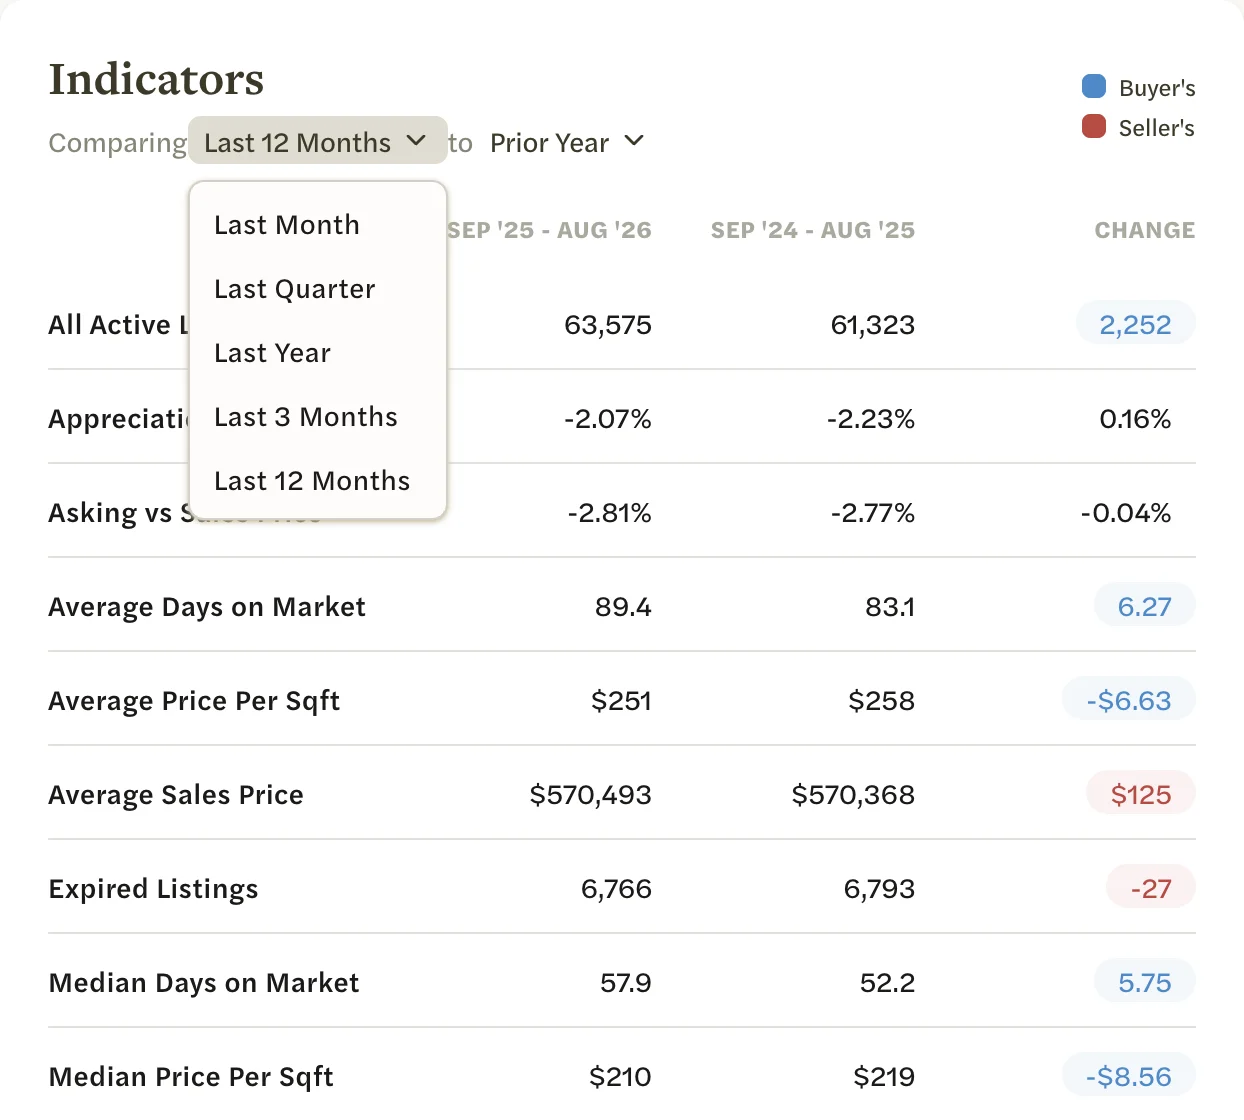The height and width of the screenshot is (1120, 1244).
Task: Click the -$6.63 change badge
Action: (x=1129, y=700)
